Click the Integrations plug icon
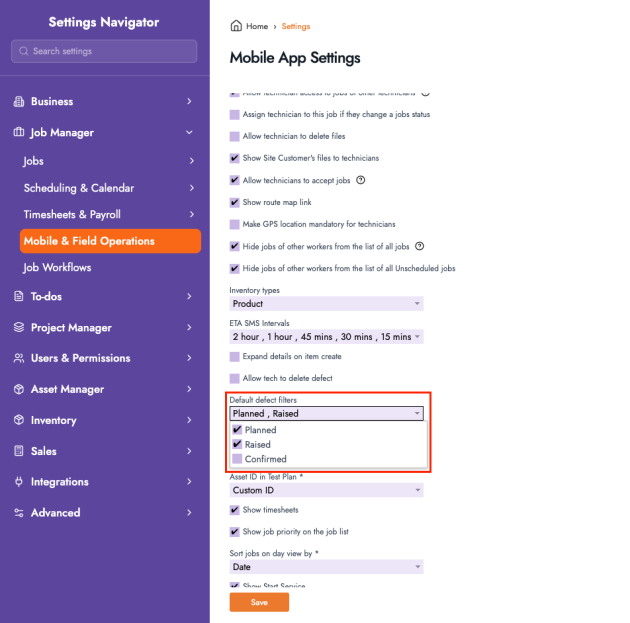This screenshot has width=630, height=623. [19, 482]
